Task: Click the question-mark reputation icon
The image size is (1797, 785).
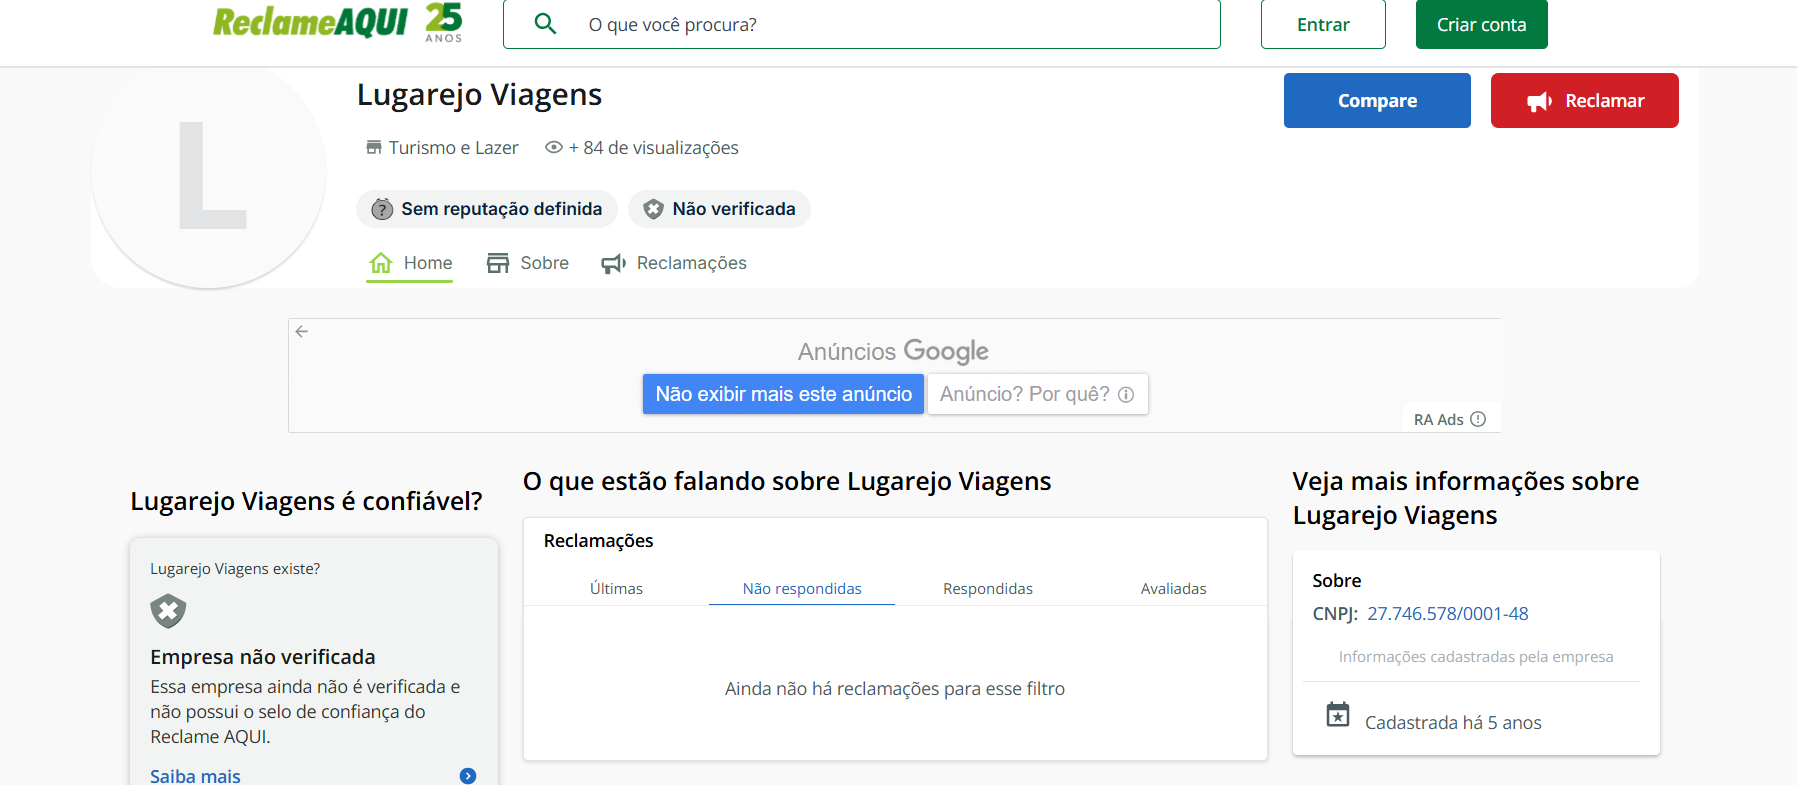Action: tap(382, 209)
